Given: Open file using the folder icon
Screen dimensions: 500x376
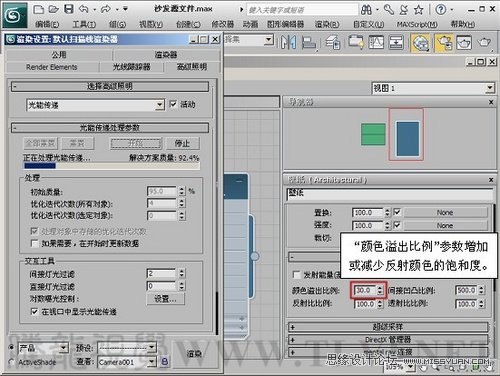Looking at the screenshot, I should 53,9.
